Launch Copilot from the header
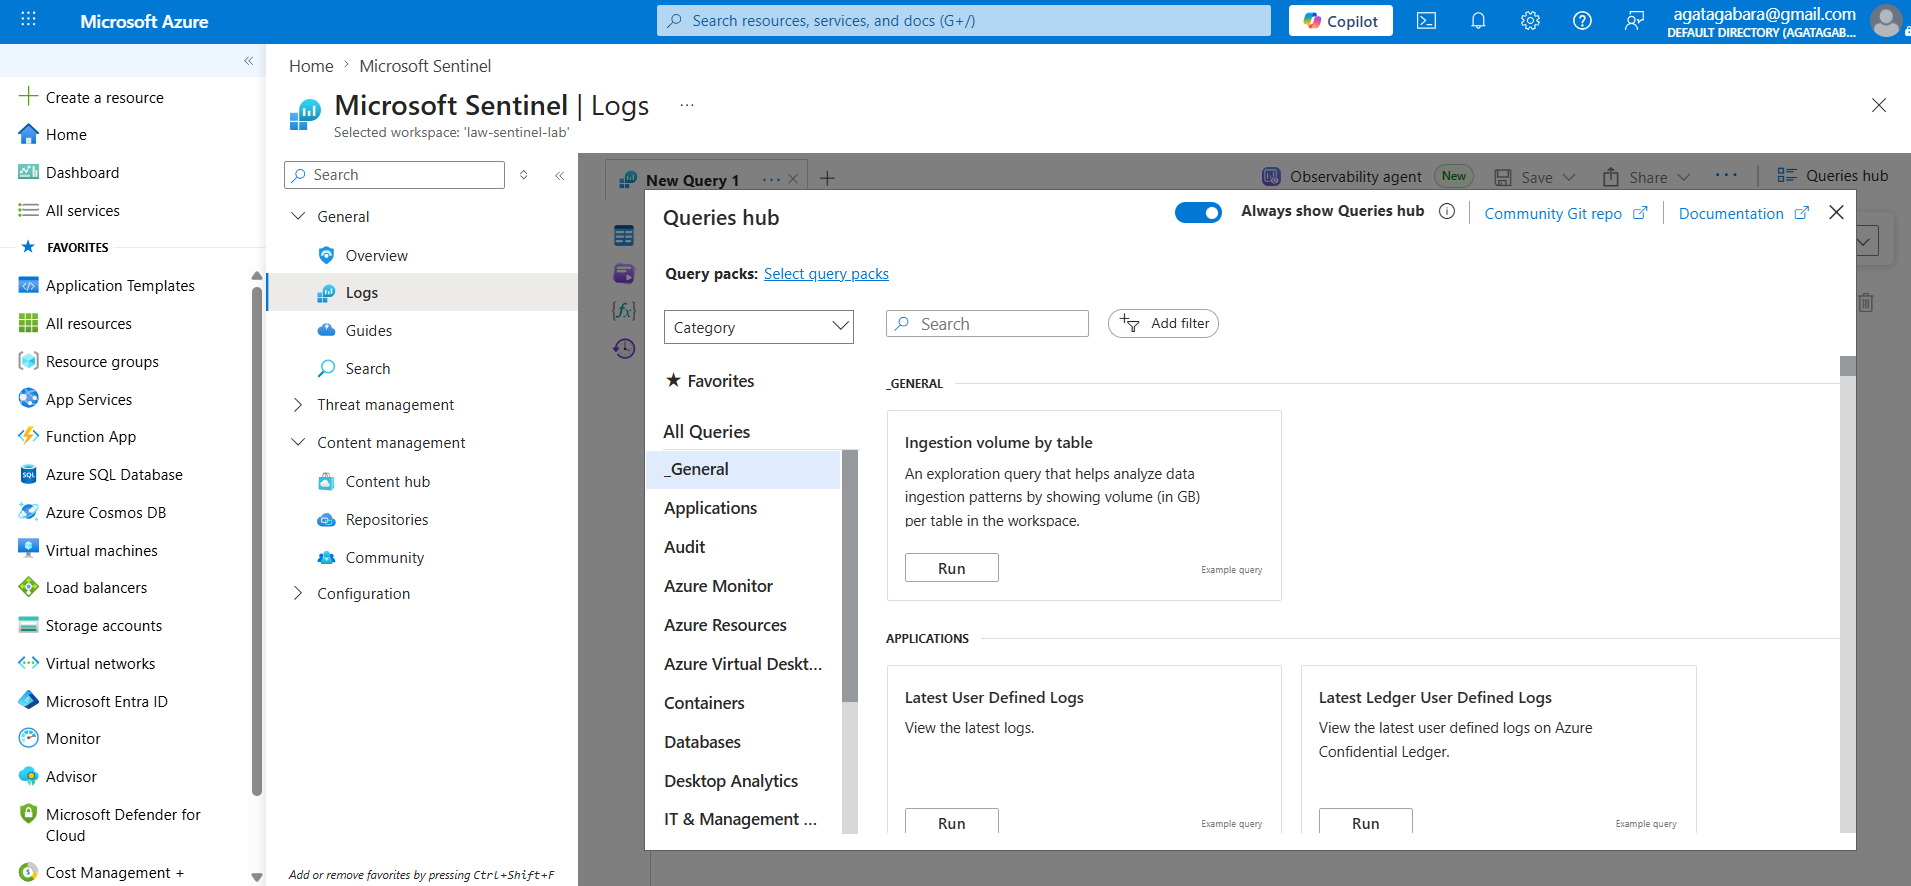 click(1340, 21)
